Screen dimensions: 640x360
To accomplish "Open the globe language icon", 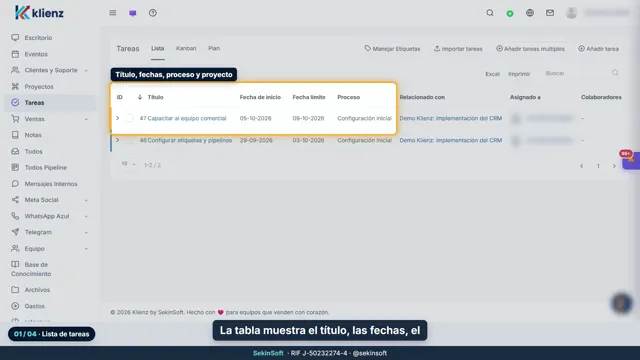I will (530, 13).
